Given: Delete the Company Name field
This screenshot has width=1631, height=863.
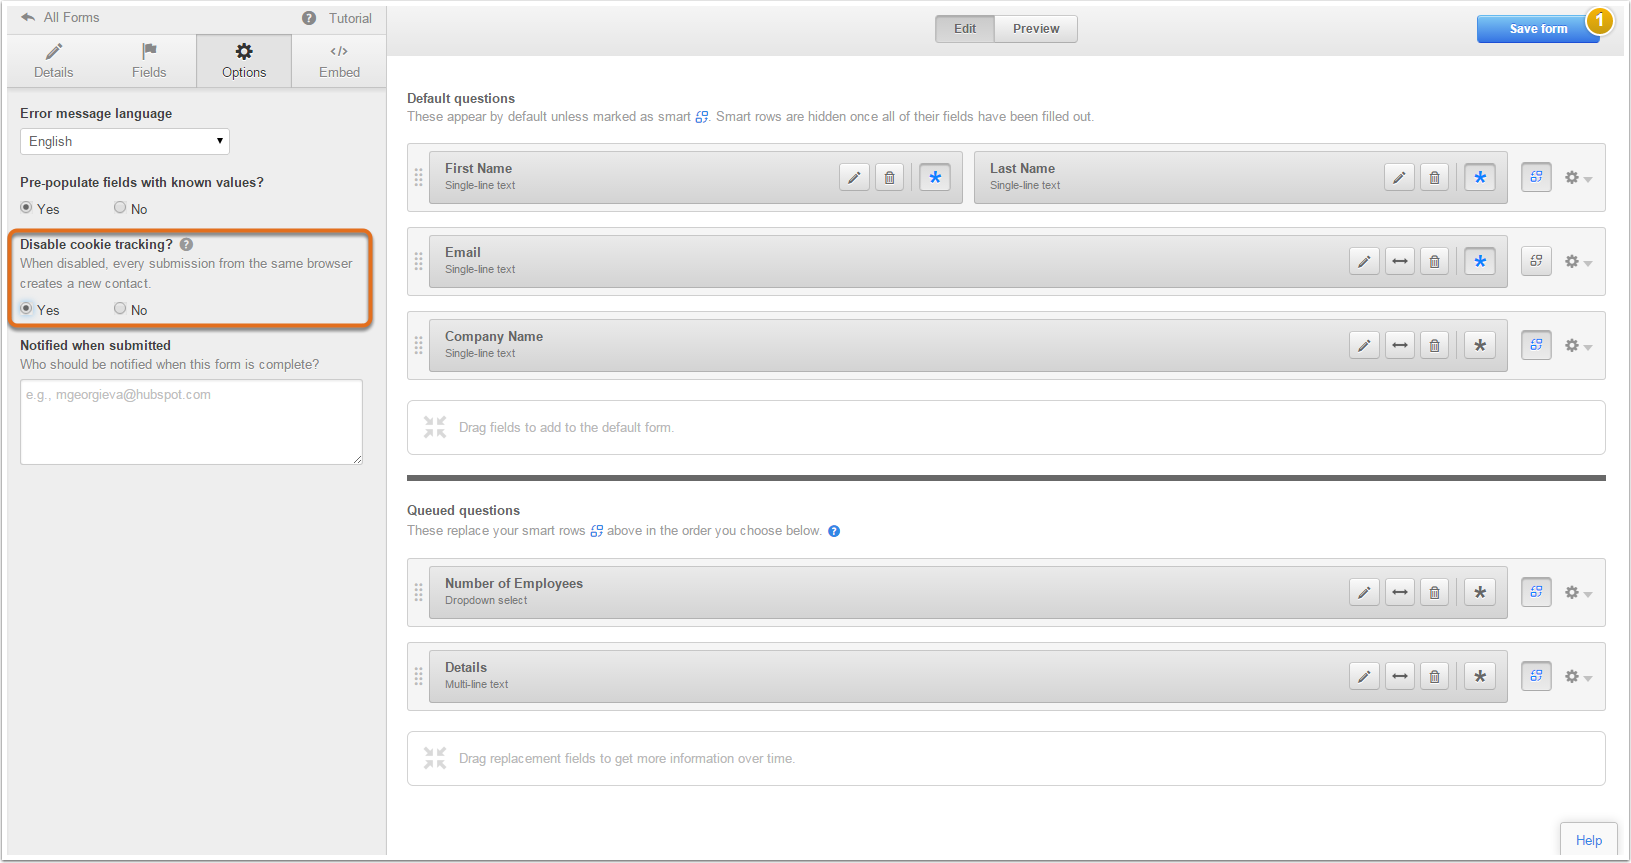Looking at the screenshot, I should tap(1435, 346).
